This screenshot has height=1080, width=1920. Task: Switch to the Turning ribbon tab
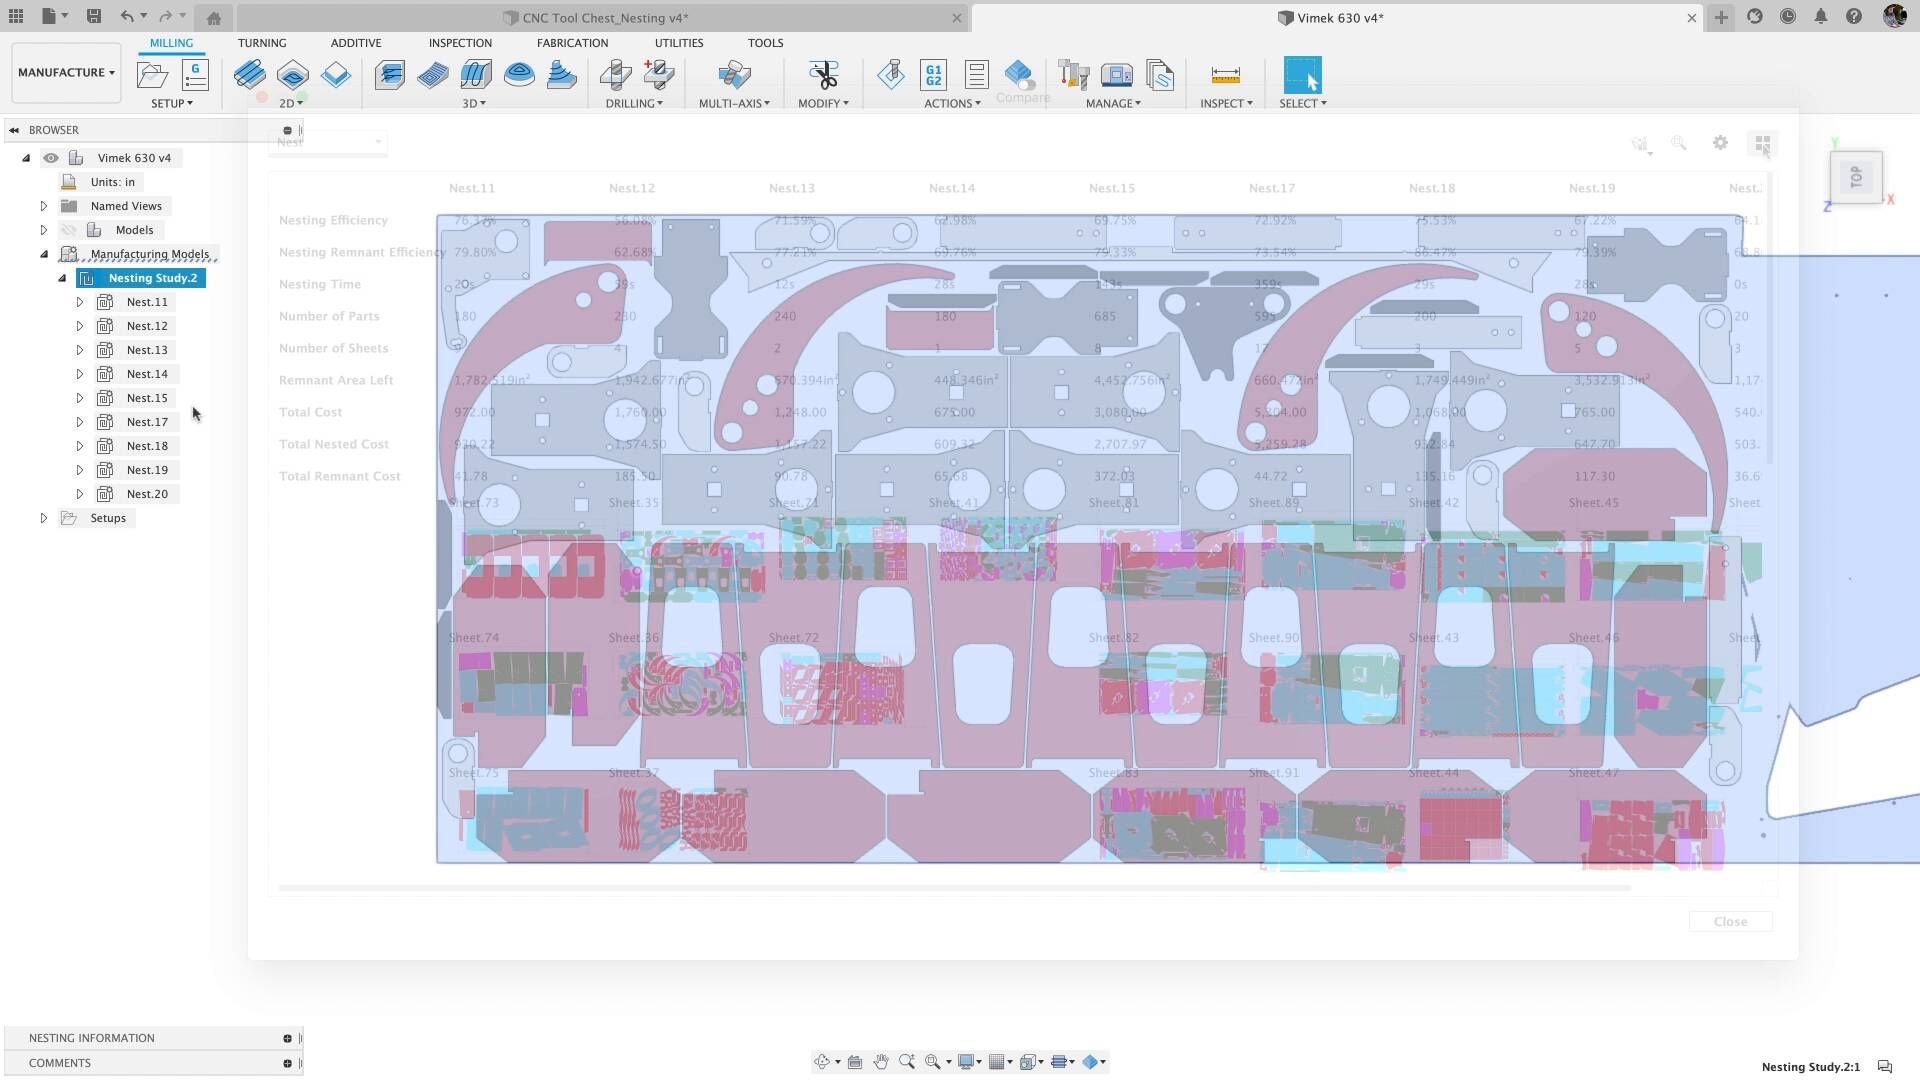(262, 43)
